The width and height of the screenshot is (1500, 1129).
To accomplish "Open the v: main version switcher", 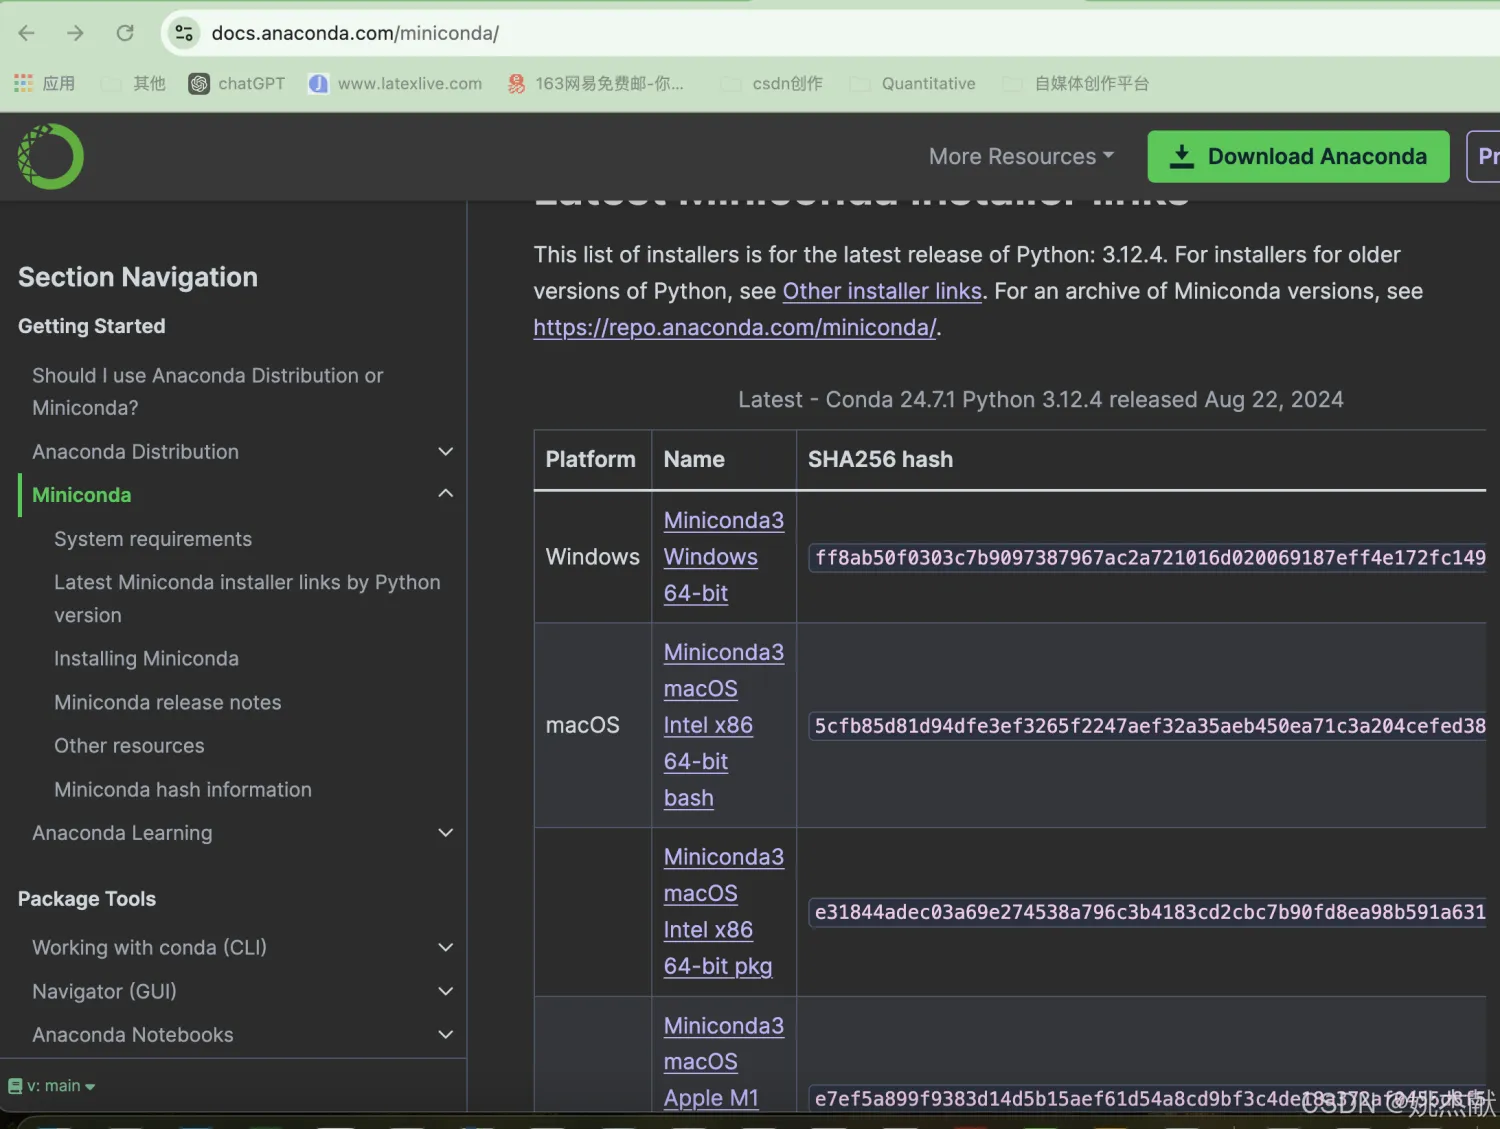I will click(x=52, y=1086).
